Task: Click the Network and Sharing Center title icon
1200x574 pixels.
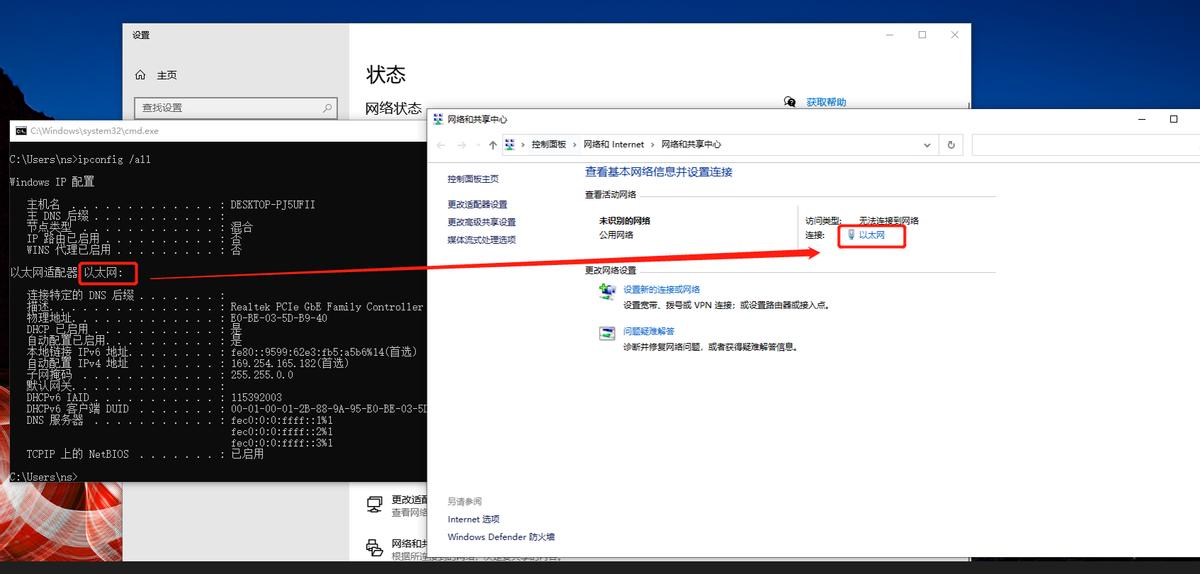Action: click(438, 118)
